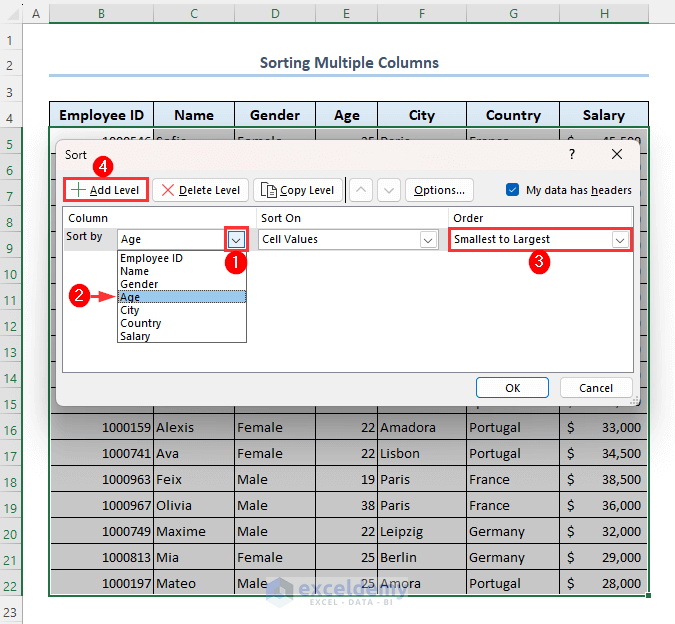Viewport: 675px width, 624px height.
Task: Click the Move Up arrow icon
Action: [x=361, y=190]
